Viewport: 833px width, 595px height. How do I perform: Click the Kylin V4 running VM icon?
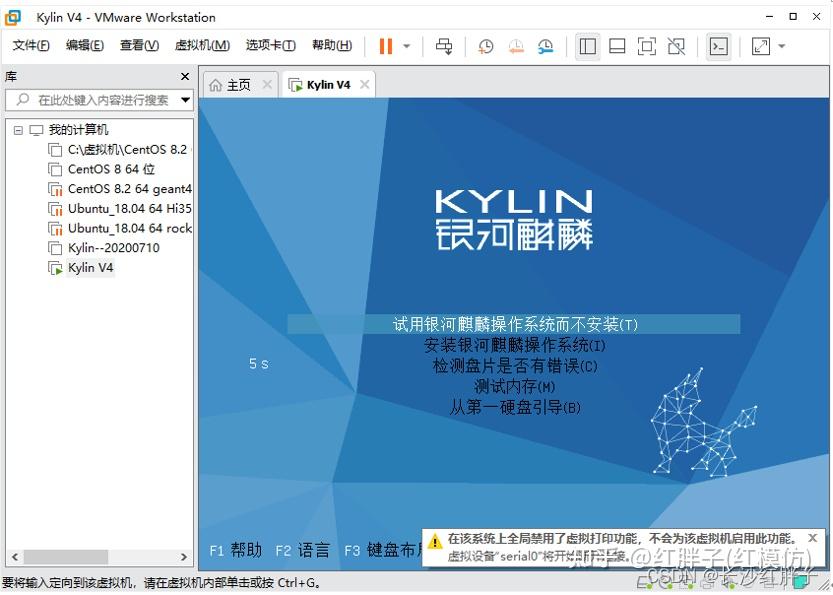click(55, 268)
